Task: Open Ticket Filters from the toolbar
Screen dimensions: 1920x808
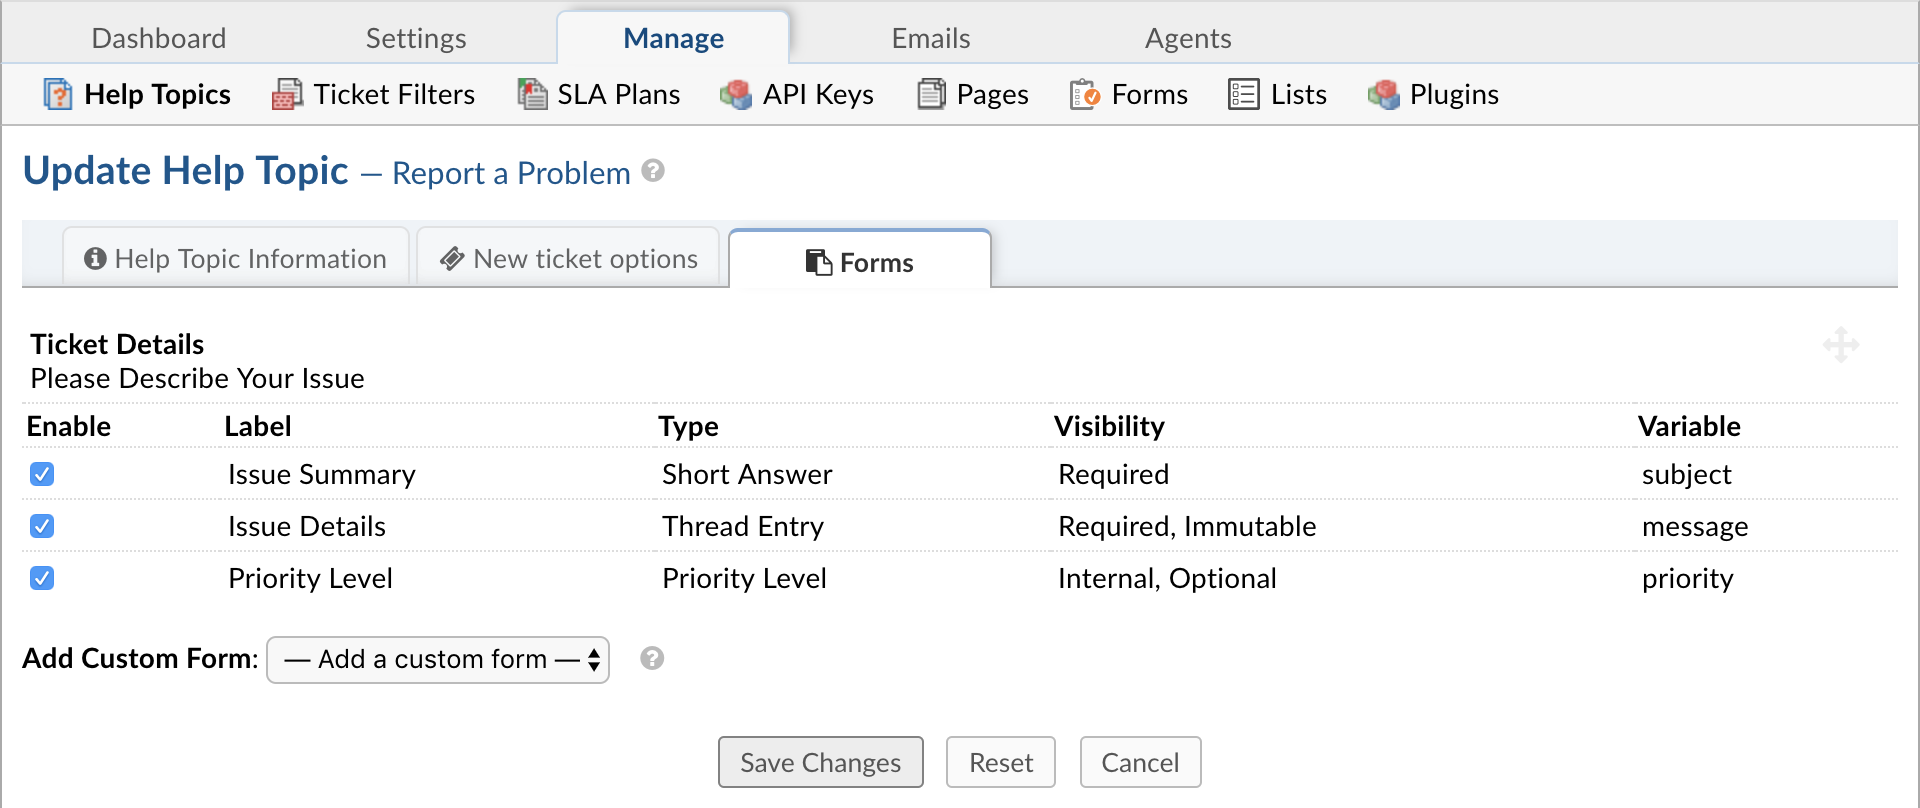Action: pos(287,93)
